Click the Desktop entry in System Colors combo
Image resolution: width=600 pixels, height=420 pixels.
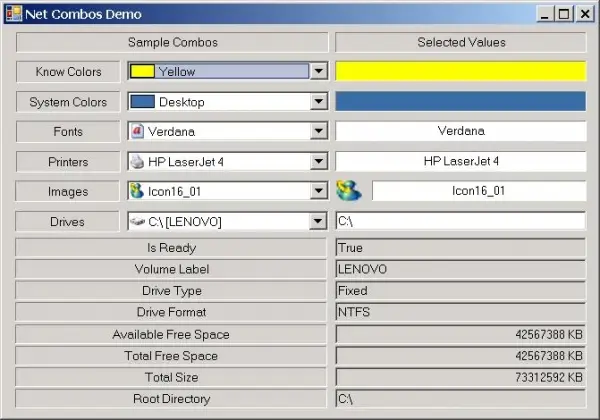tap(182, 102)
